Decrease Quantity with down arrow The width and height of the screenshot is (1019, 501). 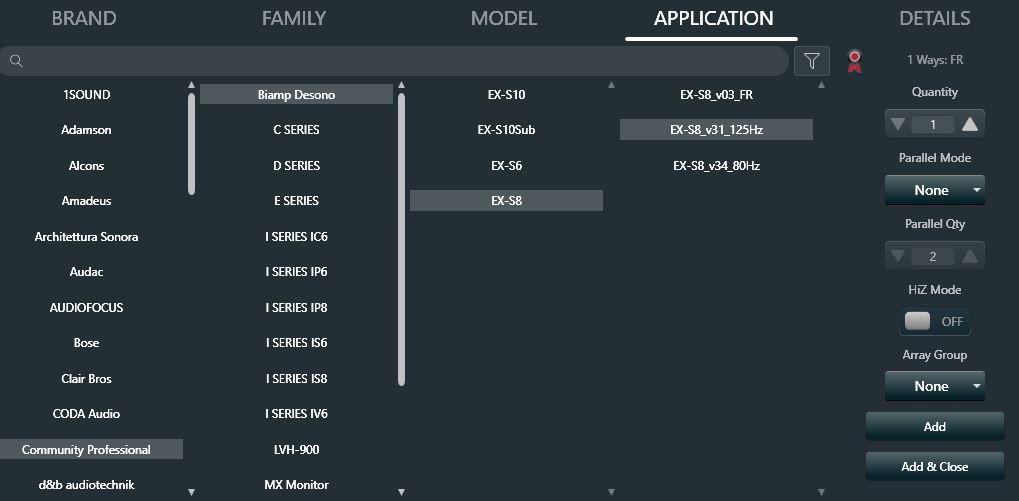coord(898,123)
